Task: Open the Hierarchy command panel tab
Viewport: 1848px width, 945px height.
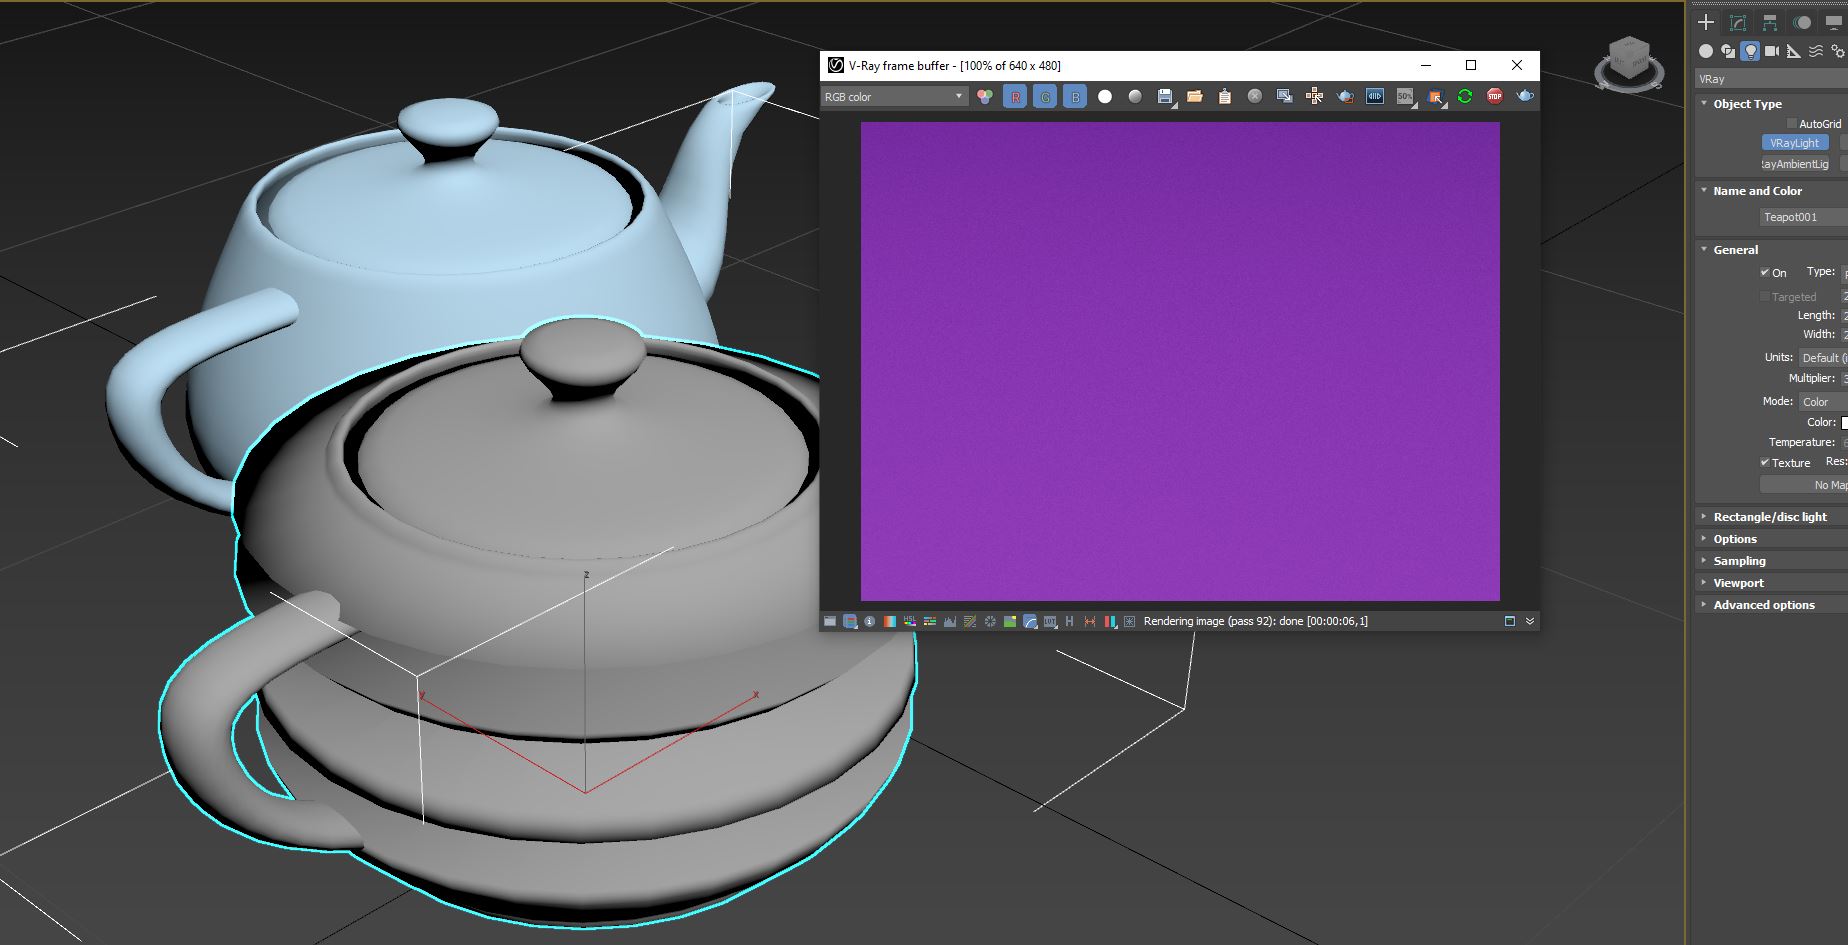Action: [x=1770, y=22]
